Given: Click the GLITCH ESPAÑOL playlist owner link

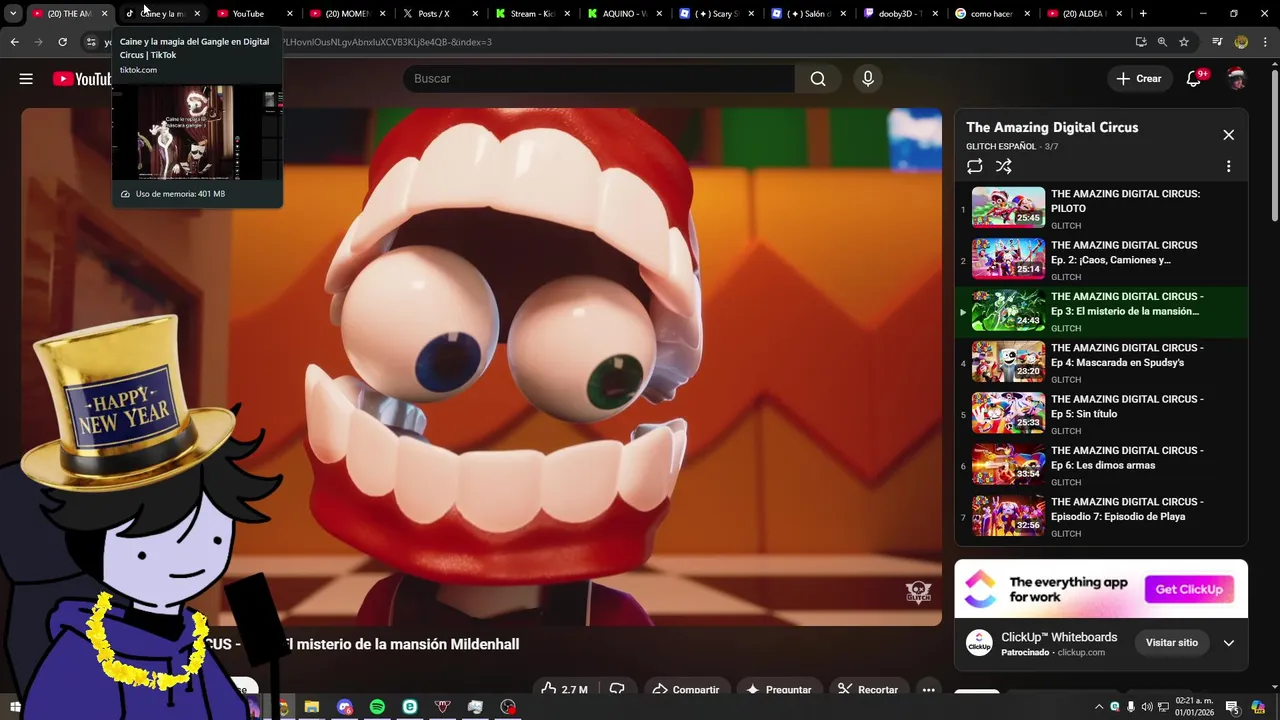Looking at the screenshot, I should tap(1001, 147).
